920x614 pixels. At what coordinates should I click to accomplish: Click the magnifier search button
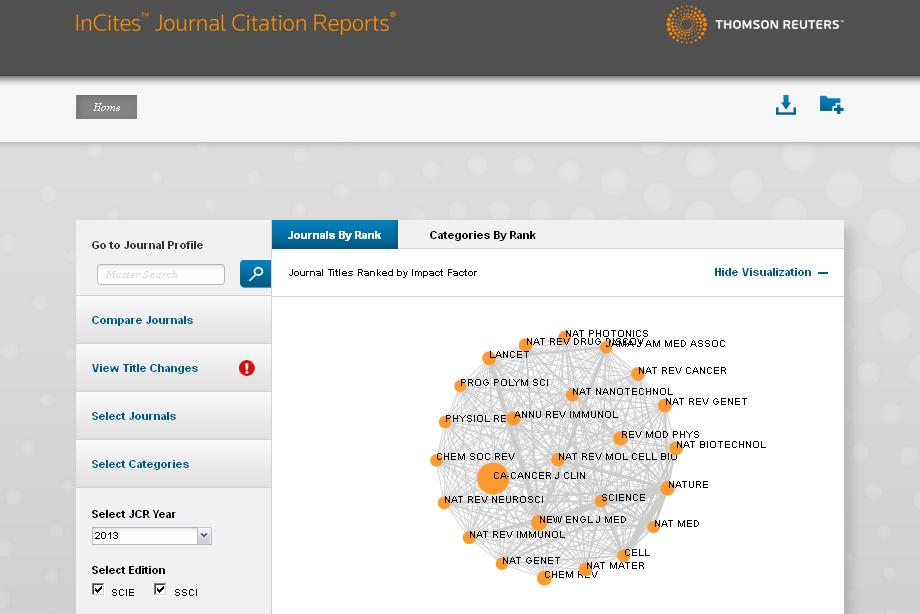point(255,274)
